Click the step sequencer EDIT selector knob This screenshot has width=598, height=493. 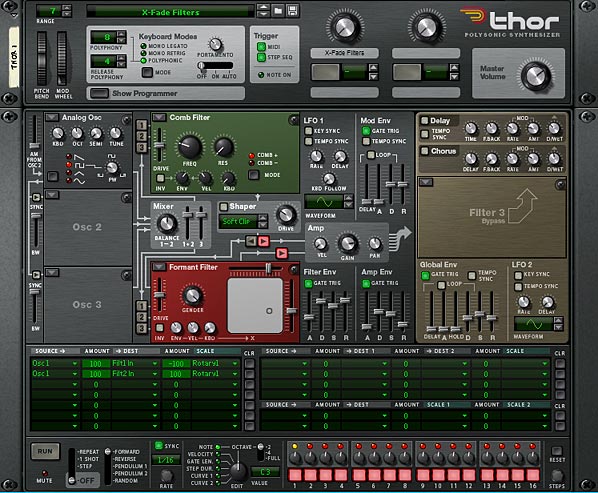(238, 471)
